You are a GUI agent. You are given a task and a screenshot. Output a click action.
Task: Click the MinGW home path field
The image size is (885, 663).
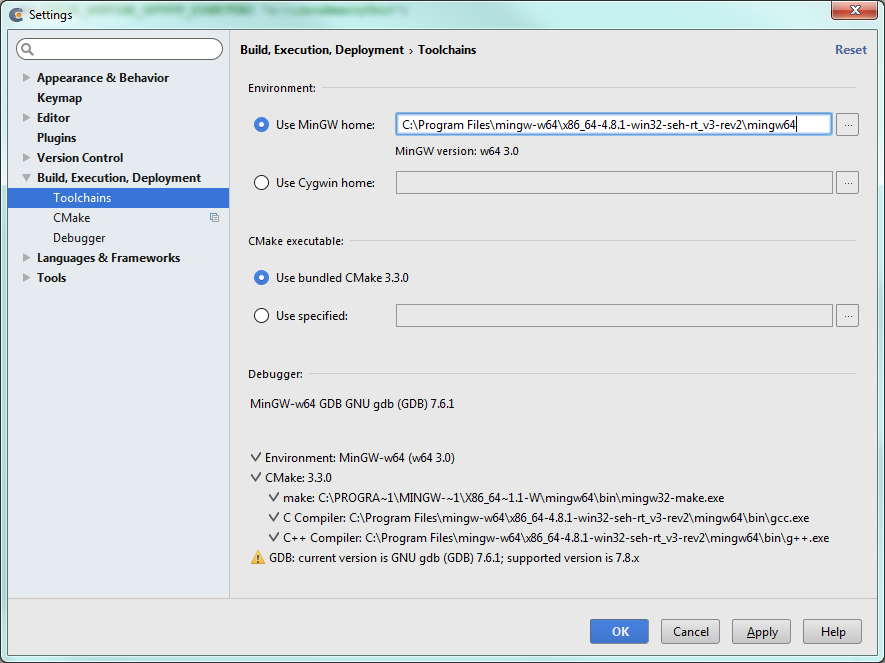614,125
